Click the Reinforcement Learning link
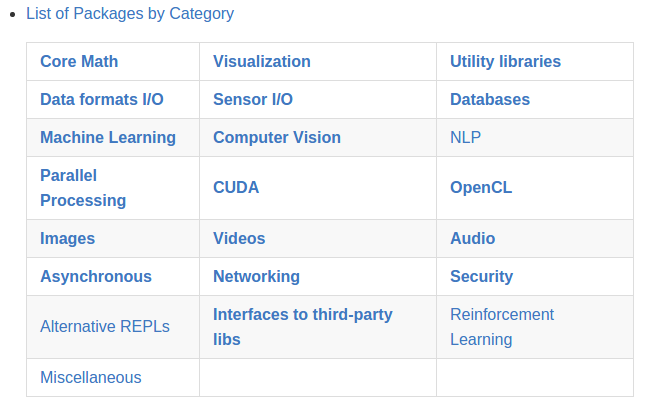646x412 pixels. point(502,327)
